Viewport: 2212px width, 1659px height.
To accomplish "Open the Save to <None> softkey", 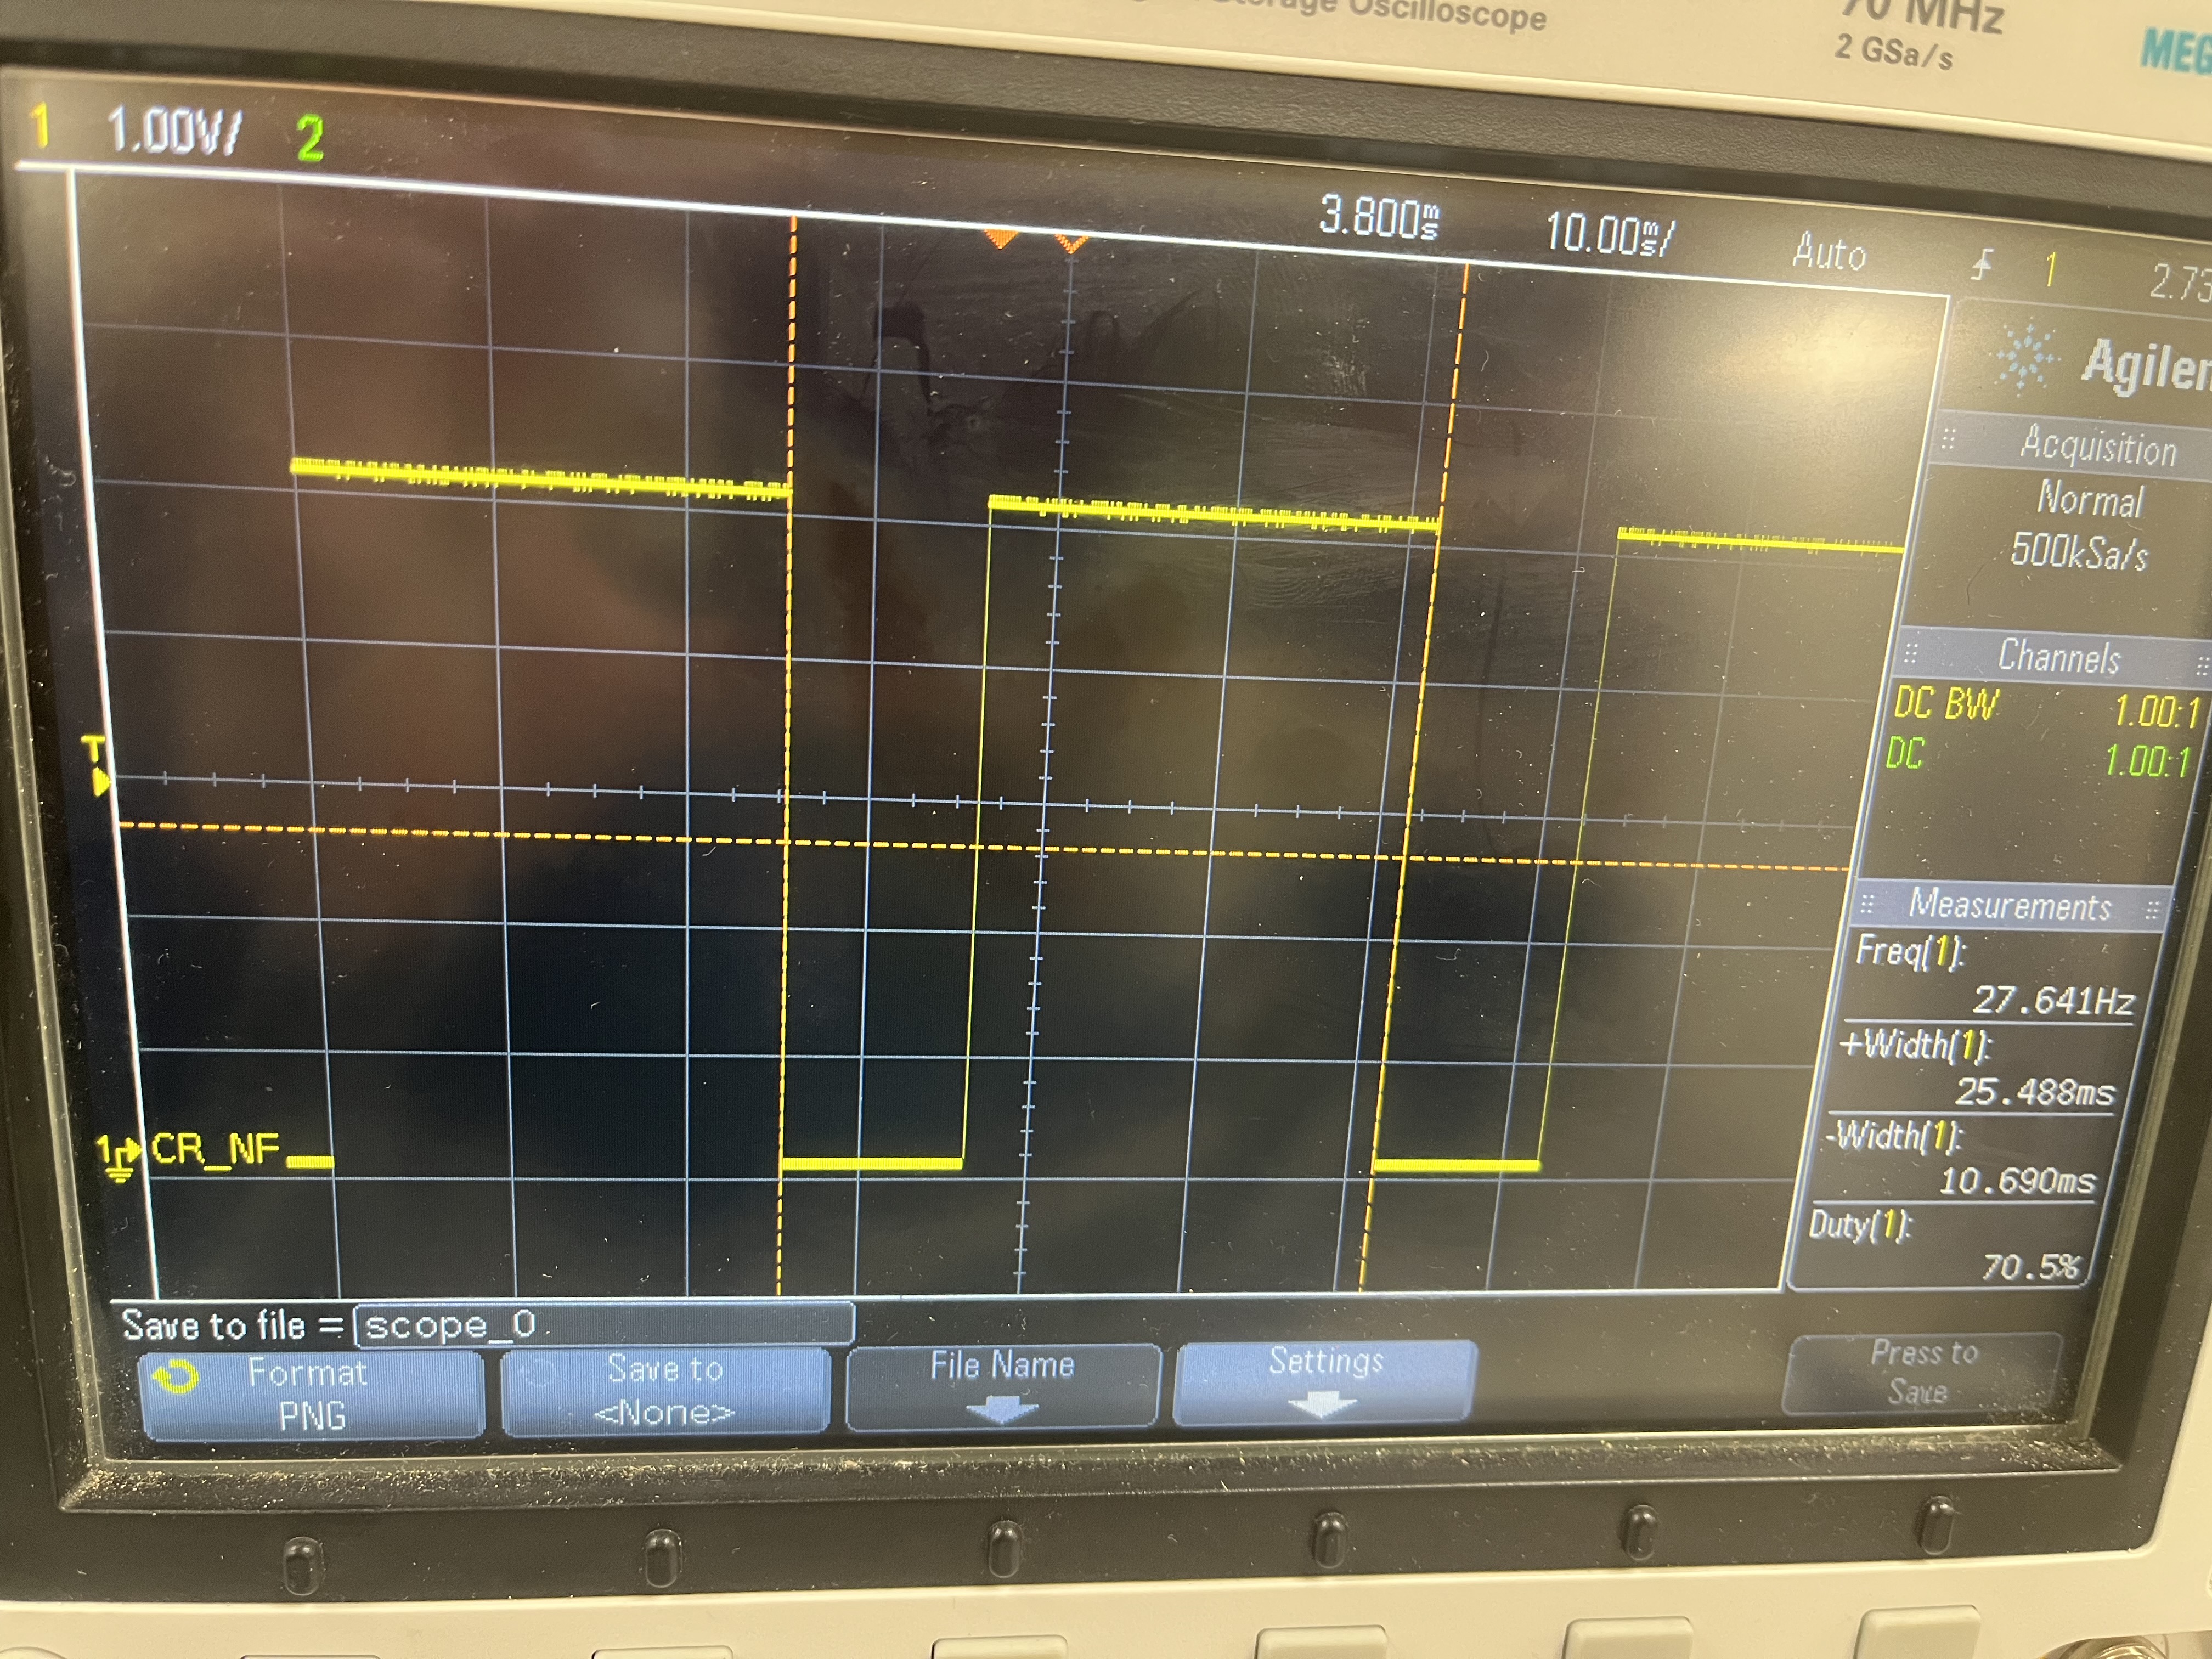I will click(665, 1390).
